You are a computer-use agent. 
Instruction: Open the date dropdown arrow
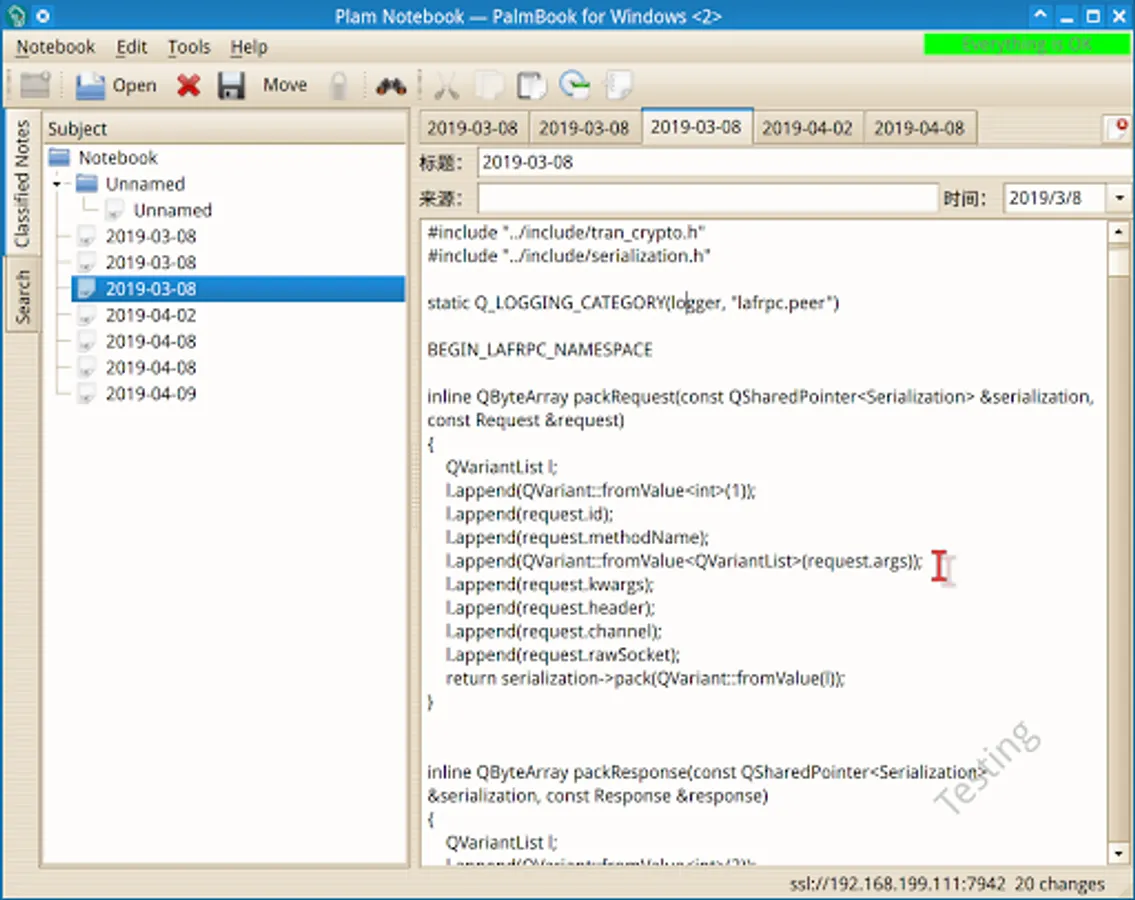[x=1119, y=198]
